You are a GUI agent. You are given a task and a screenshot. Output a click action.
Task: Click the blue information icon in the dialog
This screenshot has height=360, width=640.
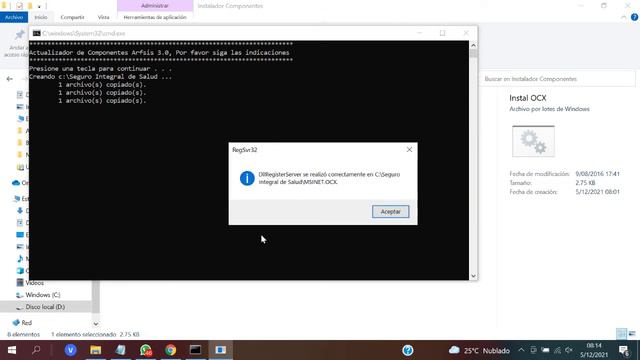pyautogui.click(x=247, y=178)
